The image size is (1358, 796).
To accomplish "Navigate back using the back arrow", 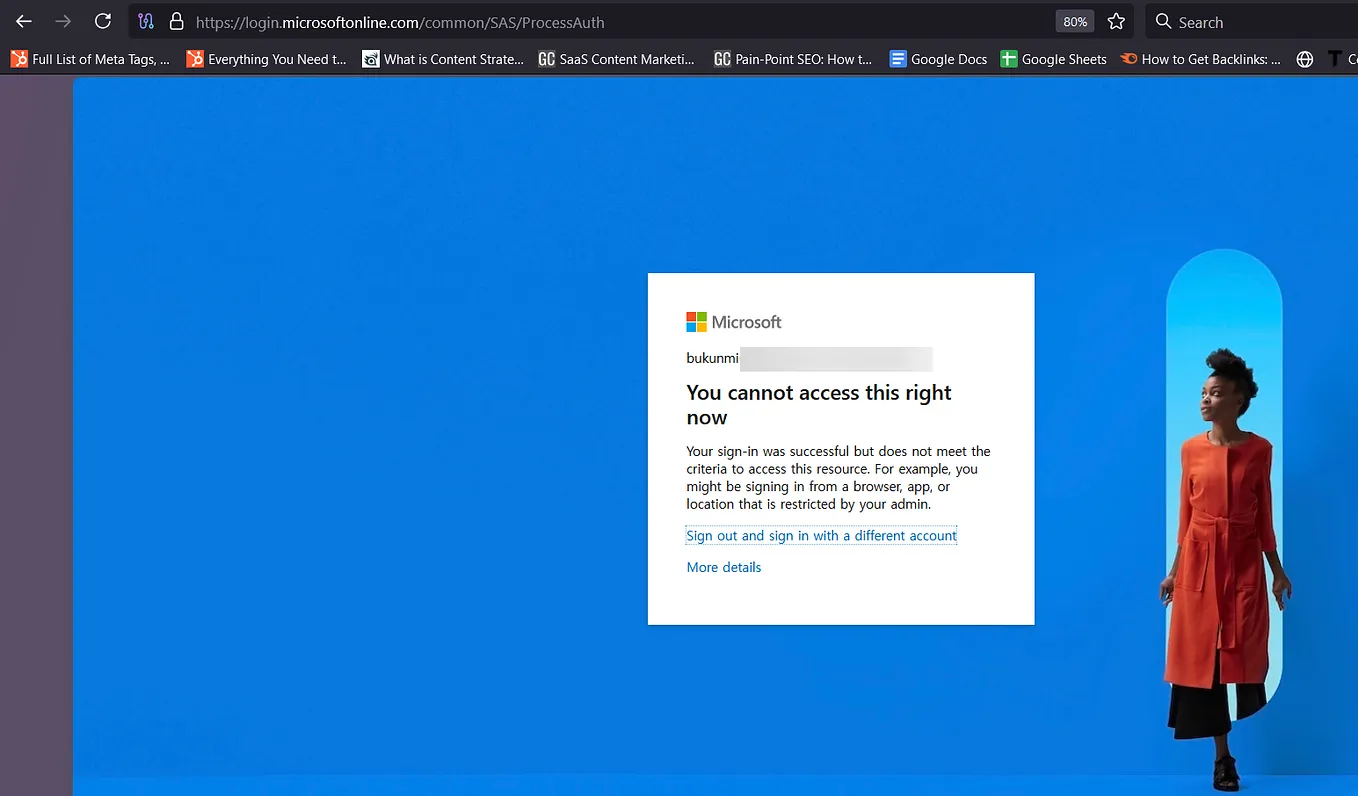I will point(22,21).
